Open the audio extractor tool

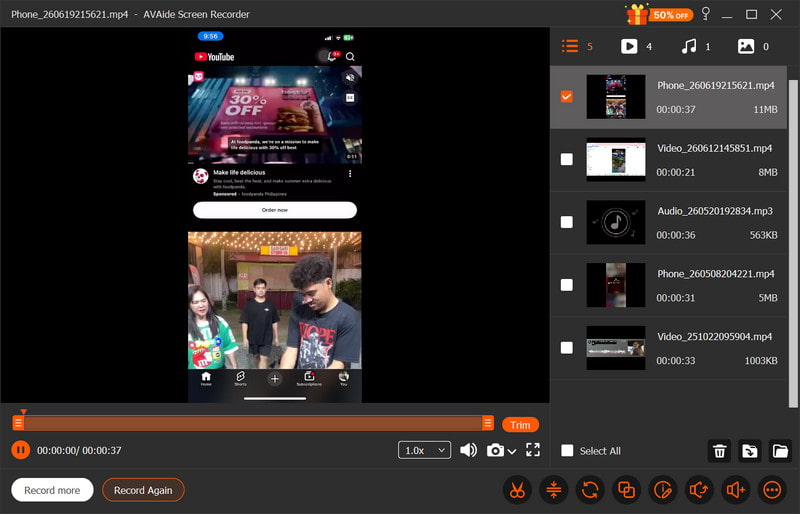tap(699, 491)
